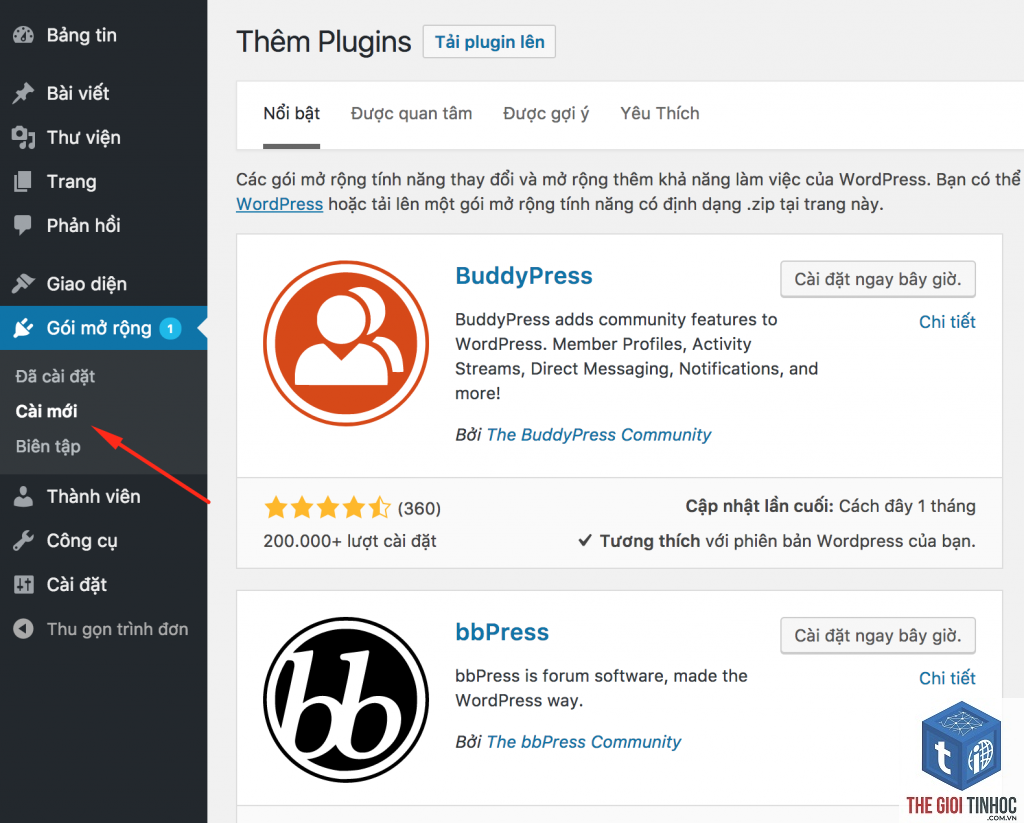
Task: Open Chi tiết for BuddyPress
Action: [947, 322]
